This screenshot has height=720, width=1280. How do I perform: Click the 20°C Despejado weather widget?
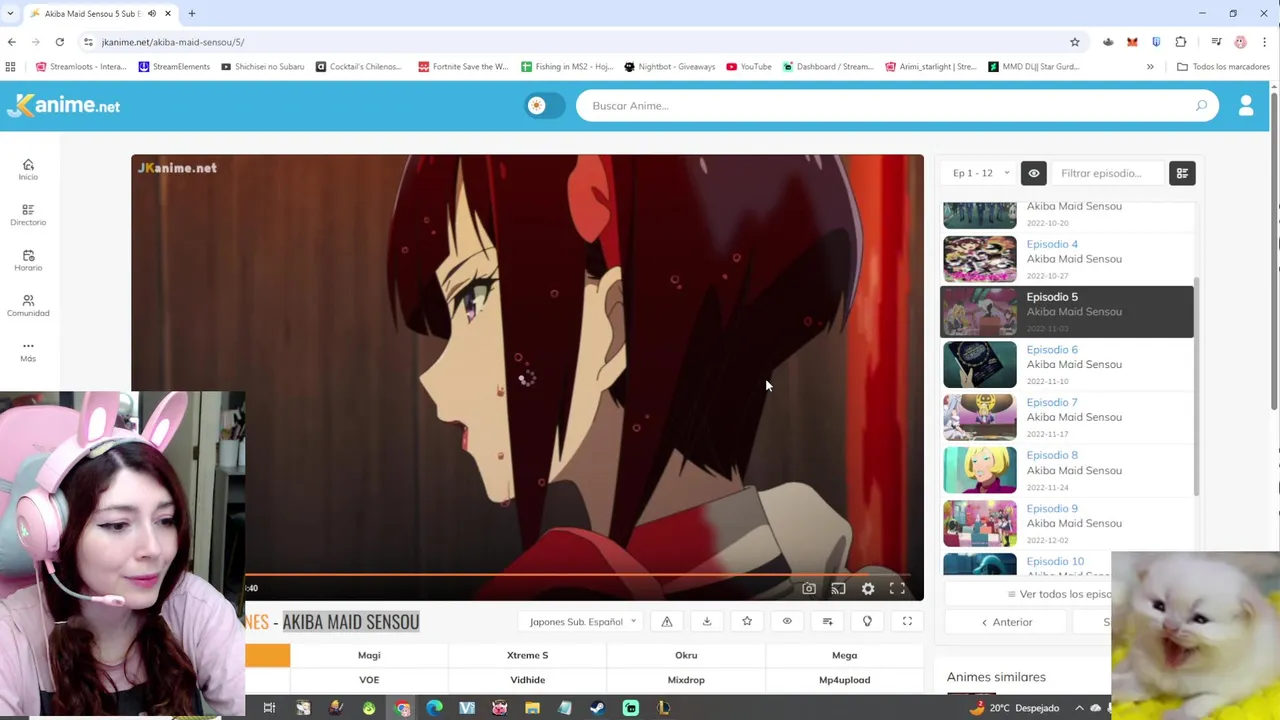(1016, 708)
